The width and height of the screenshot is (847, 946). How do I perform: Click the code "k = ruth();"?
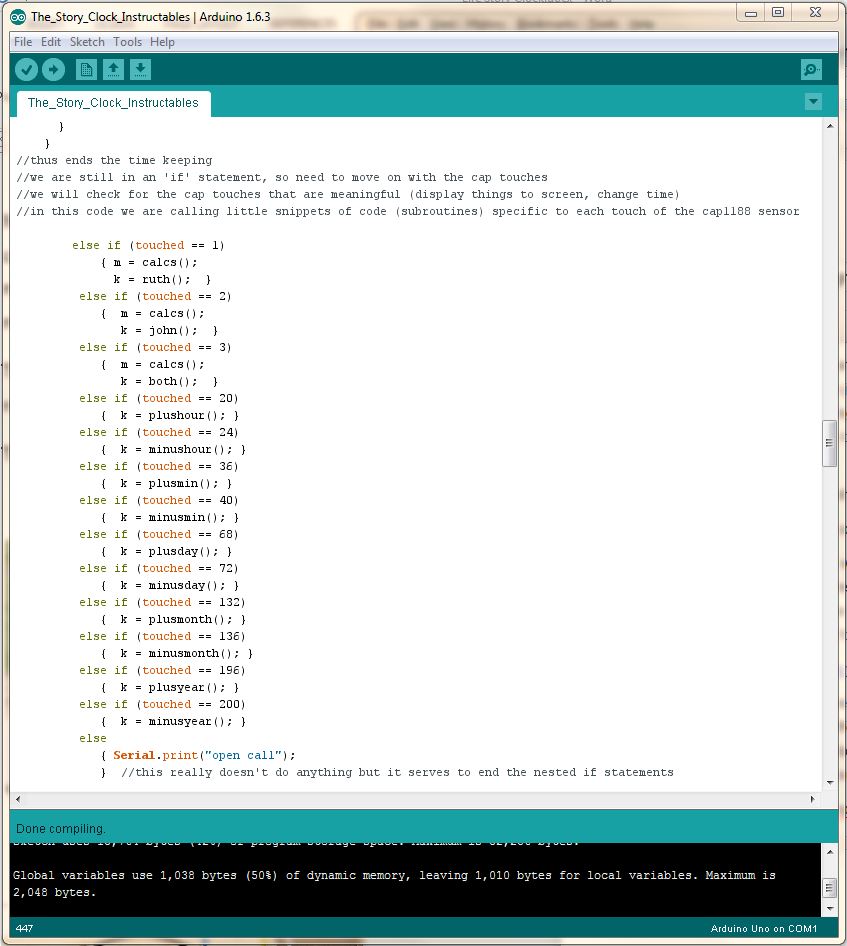click(x=151, y=279)
